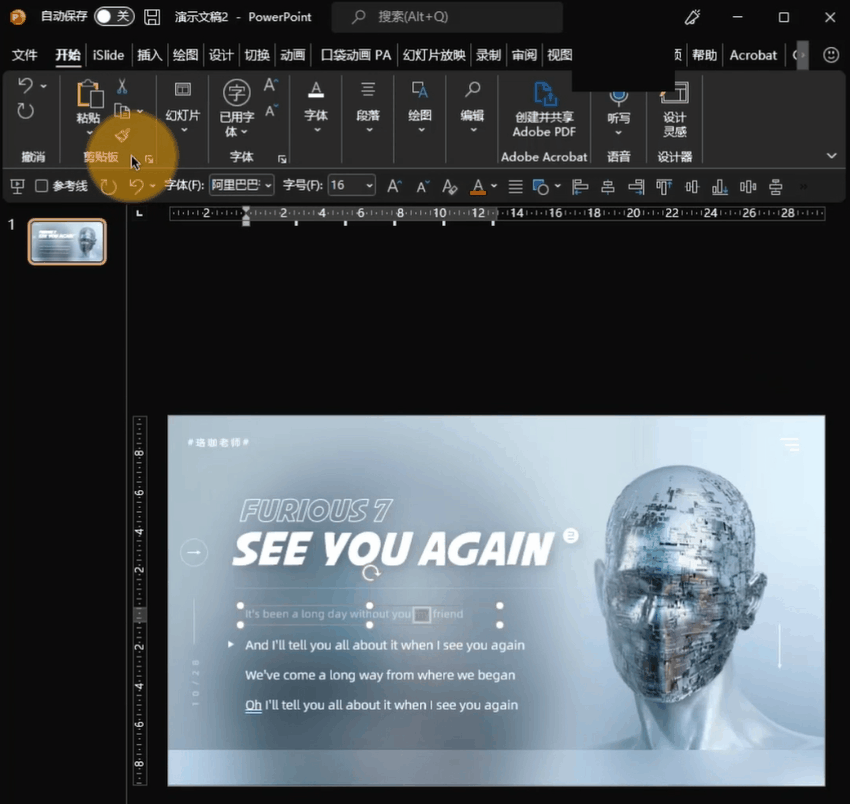Switch to the iSlide tab
This screenshot has height=804, width=850.
point(108,55)
